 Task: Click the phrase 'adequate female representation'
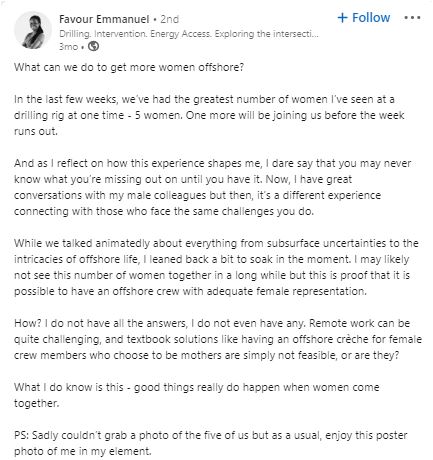(286, 291)
